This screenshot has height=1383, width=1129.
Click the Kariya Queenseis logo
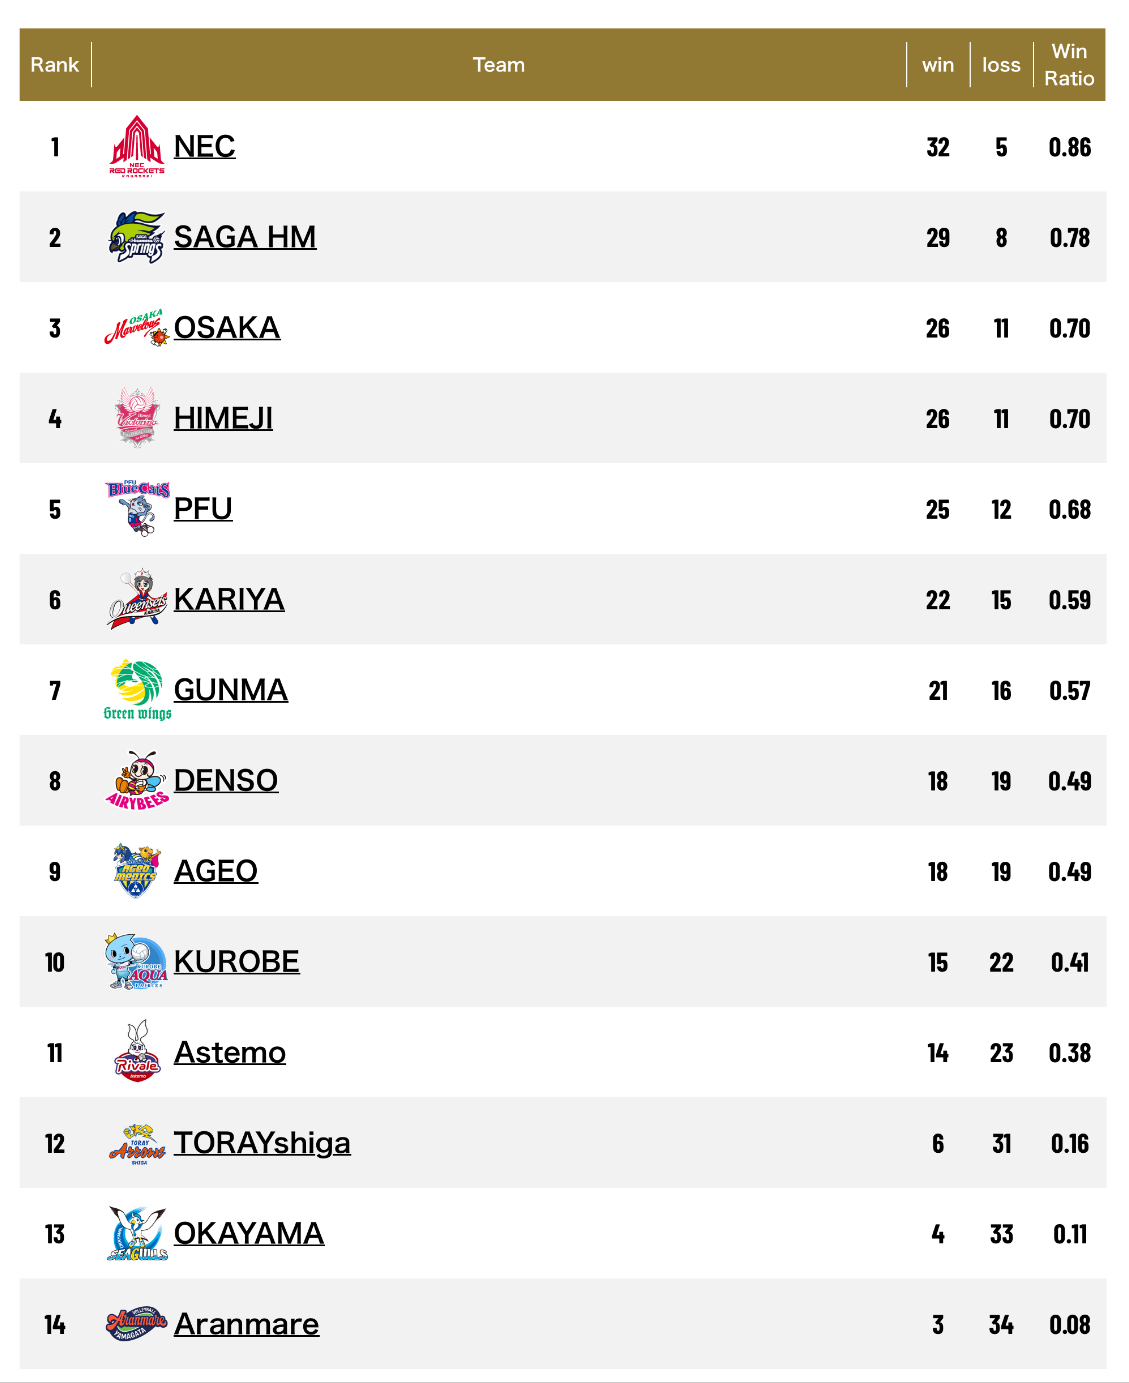pos(137,600)
